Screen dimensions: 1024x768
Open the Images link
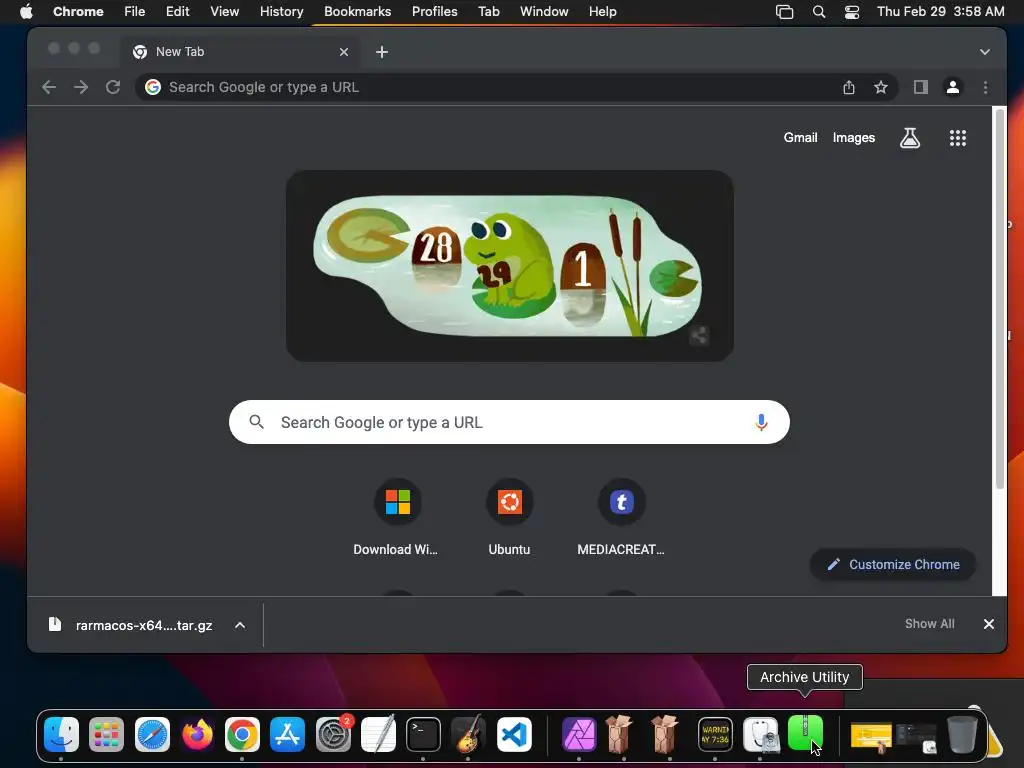[854, 138]
